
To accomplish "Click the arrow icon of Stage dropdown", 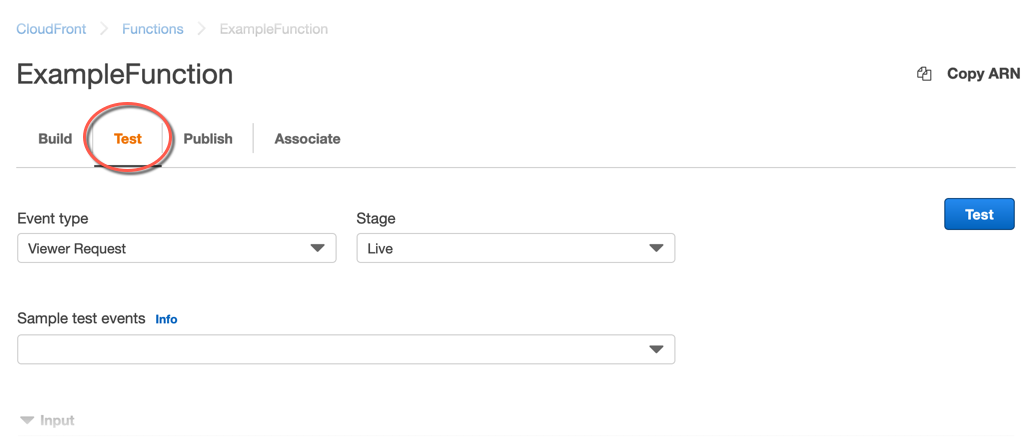I will click(656, 248).
